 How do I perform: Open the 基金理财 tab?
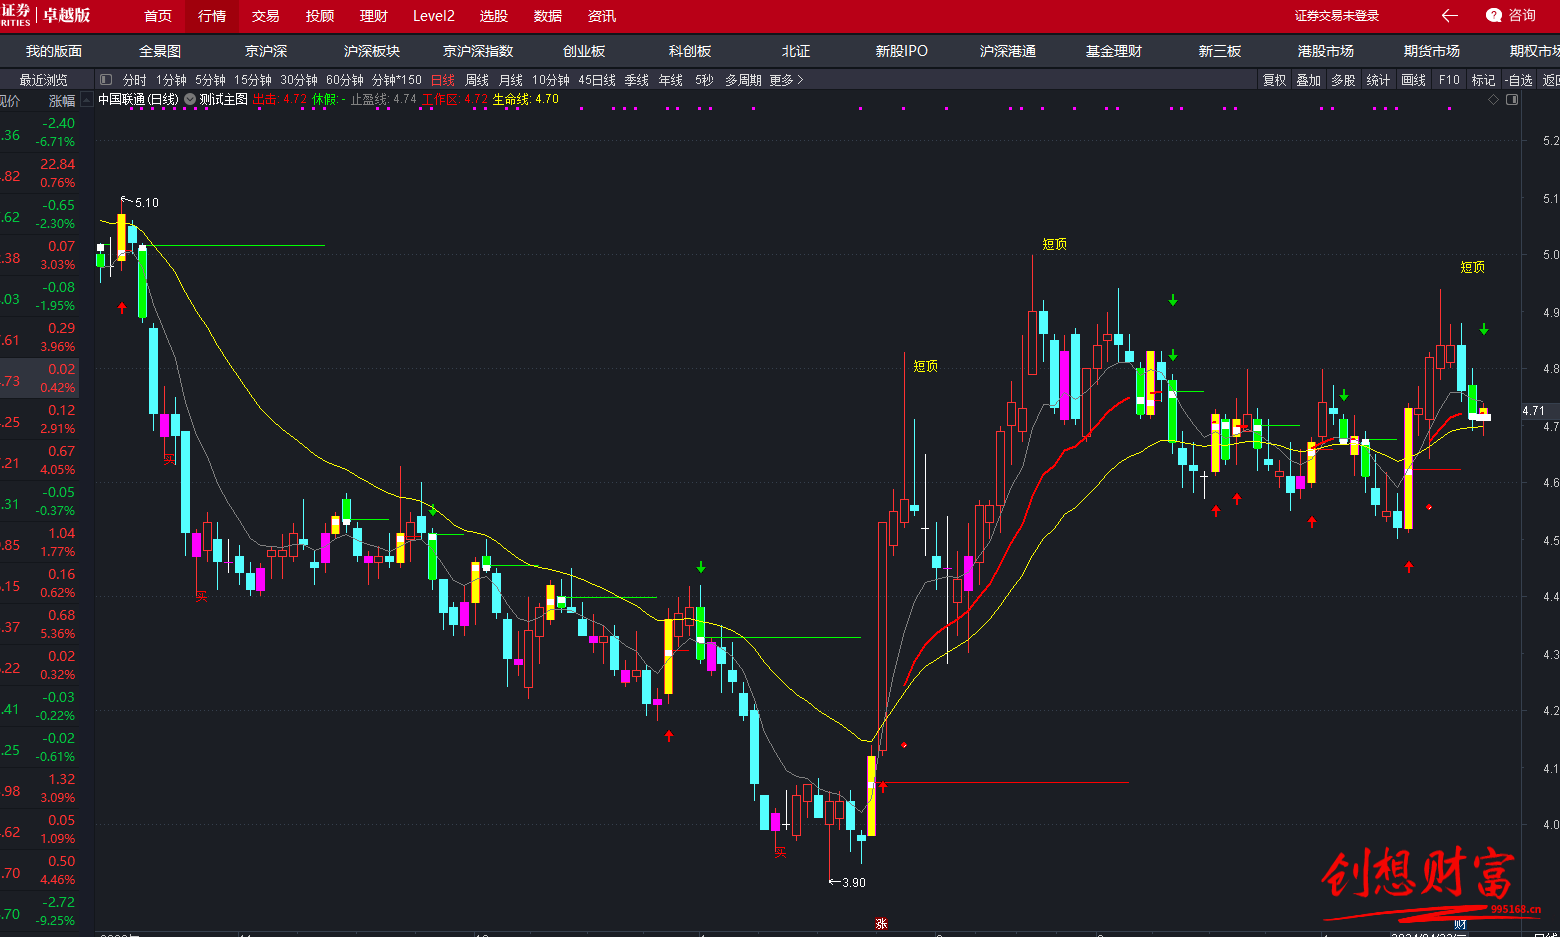coord(1114,51)
